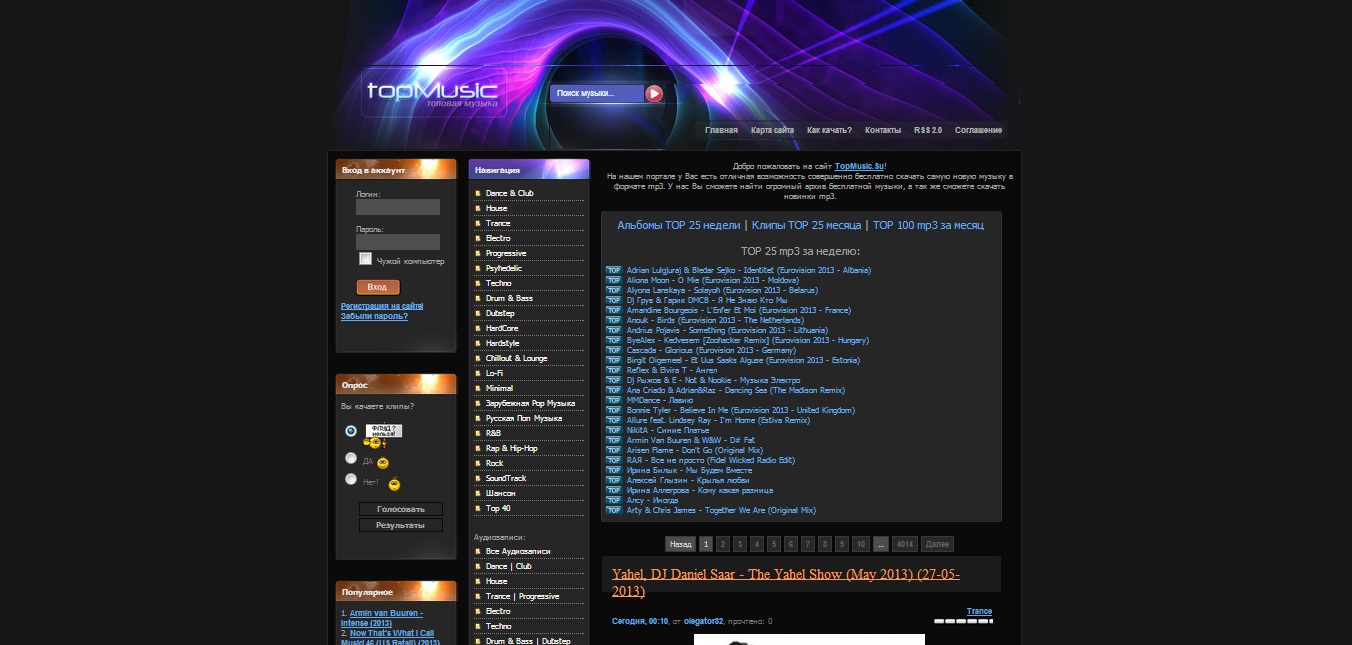Click the TOP badge beside Алсу - Иногда
The image size is (1352, 645).
pos(614,500)
